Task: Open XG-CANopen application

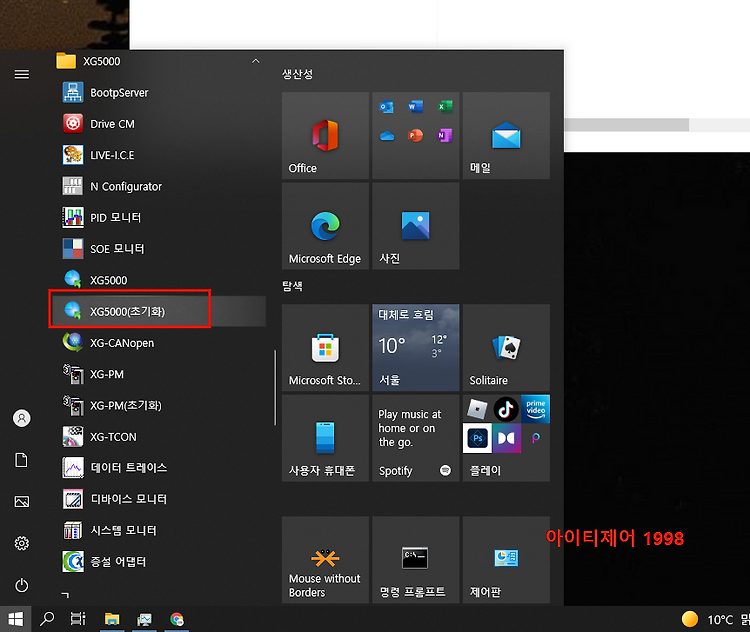Action: point(158,343)
